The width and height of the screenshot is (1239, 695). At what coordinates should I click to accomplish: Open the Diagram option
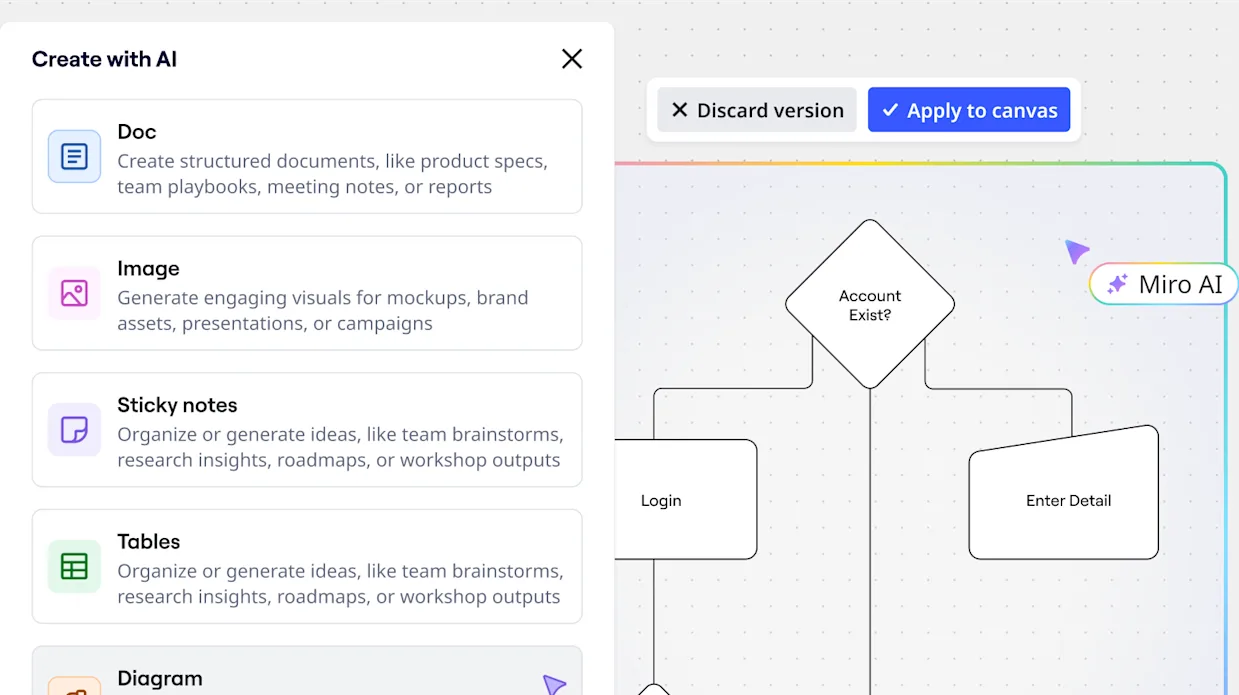click(x=307, y=671)
